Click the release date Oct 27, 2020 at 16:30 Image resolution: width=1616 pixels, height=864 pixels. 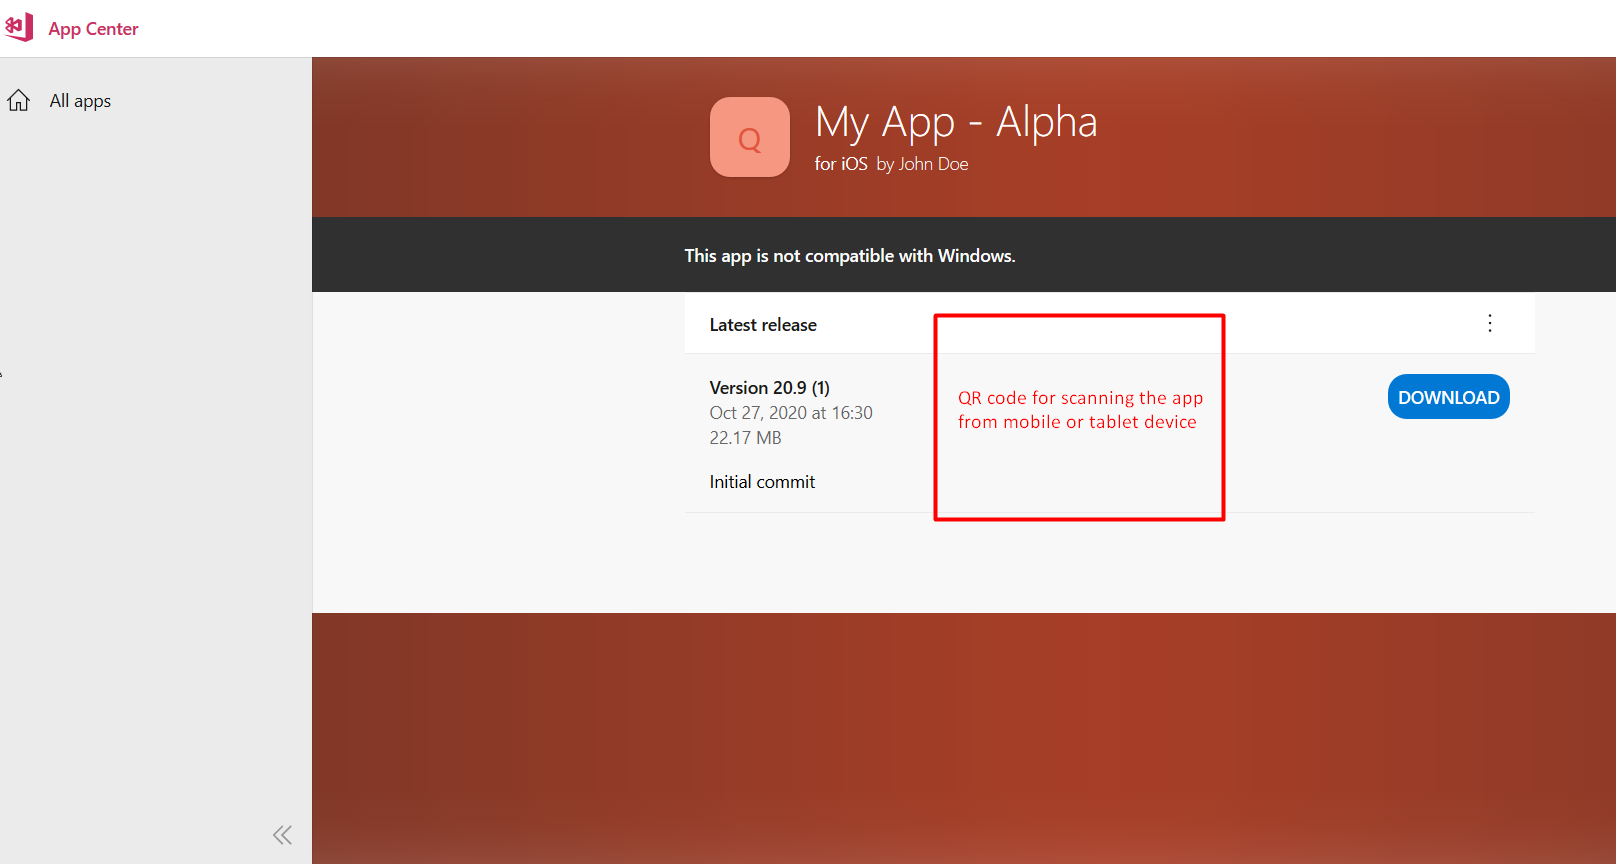coord(791,413)
